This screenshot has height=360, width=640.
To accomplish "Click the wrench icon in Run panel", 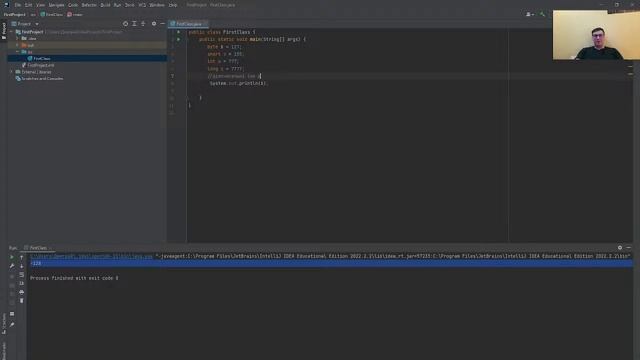I will pos(12,266).
